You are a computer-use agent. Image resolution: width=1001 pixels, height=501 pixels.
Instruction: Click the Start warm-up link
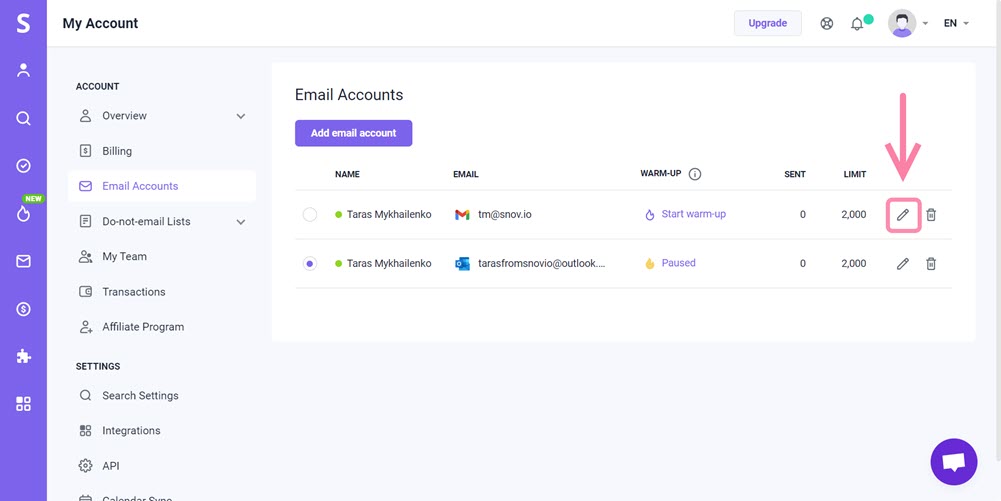693,214
